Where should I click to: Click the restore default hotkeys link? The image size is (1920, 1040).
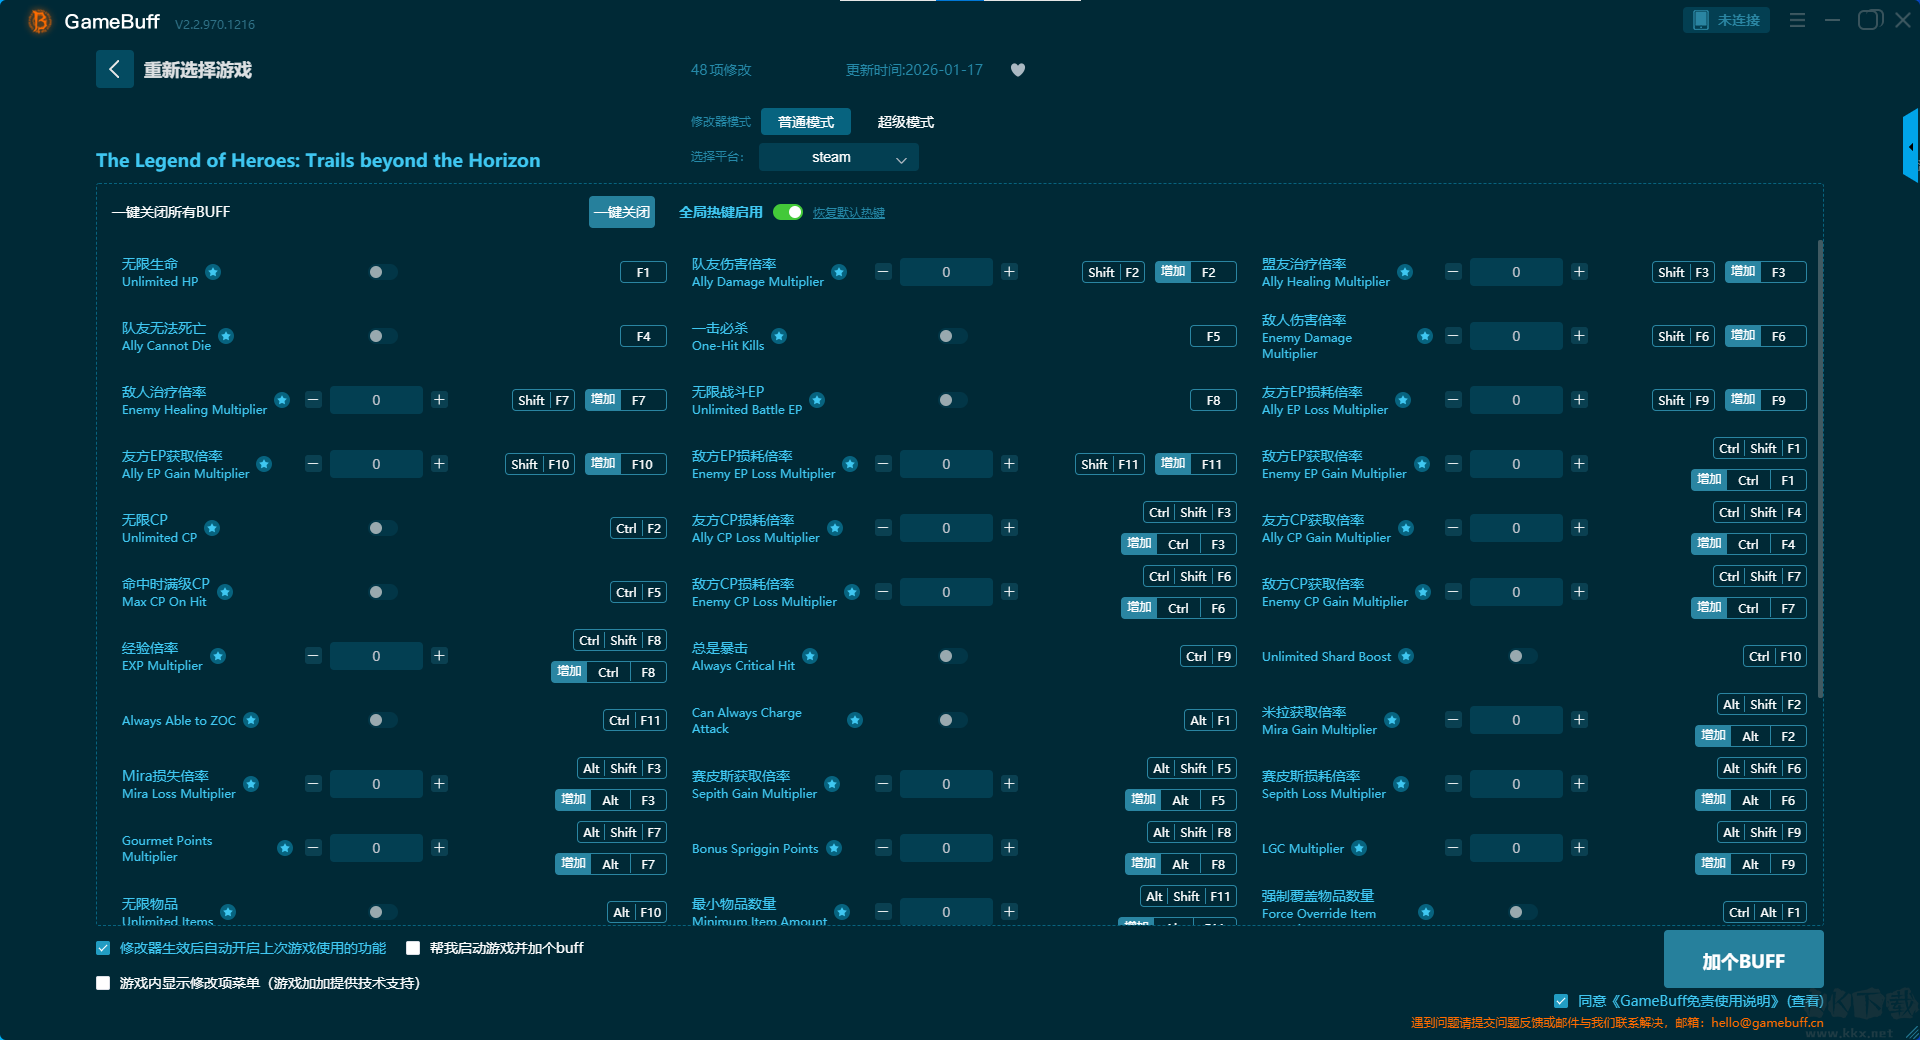[x=848, y=213]
